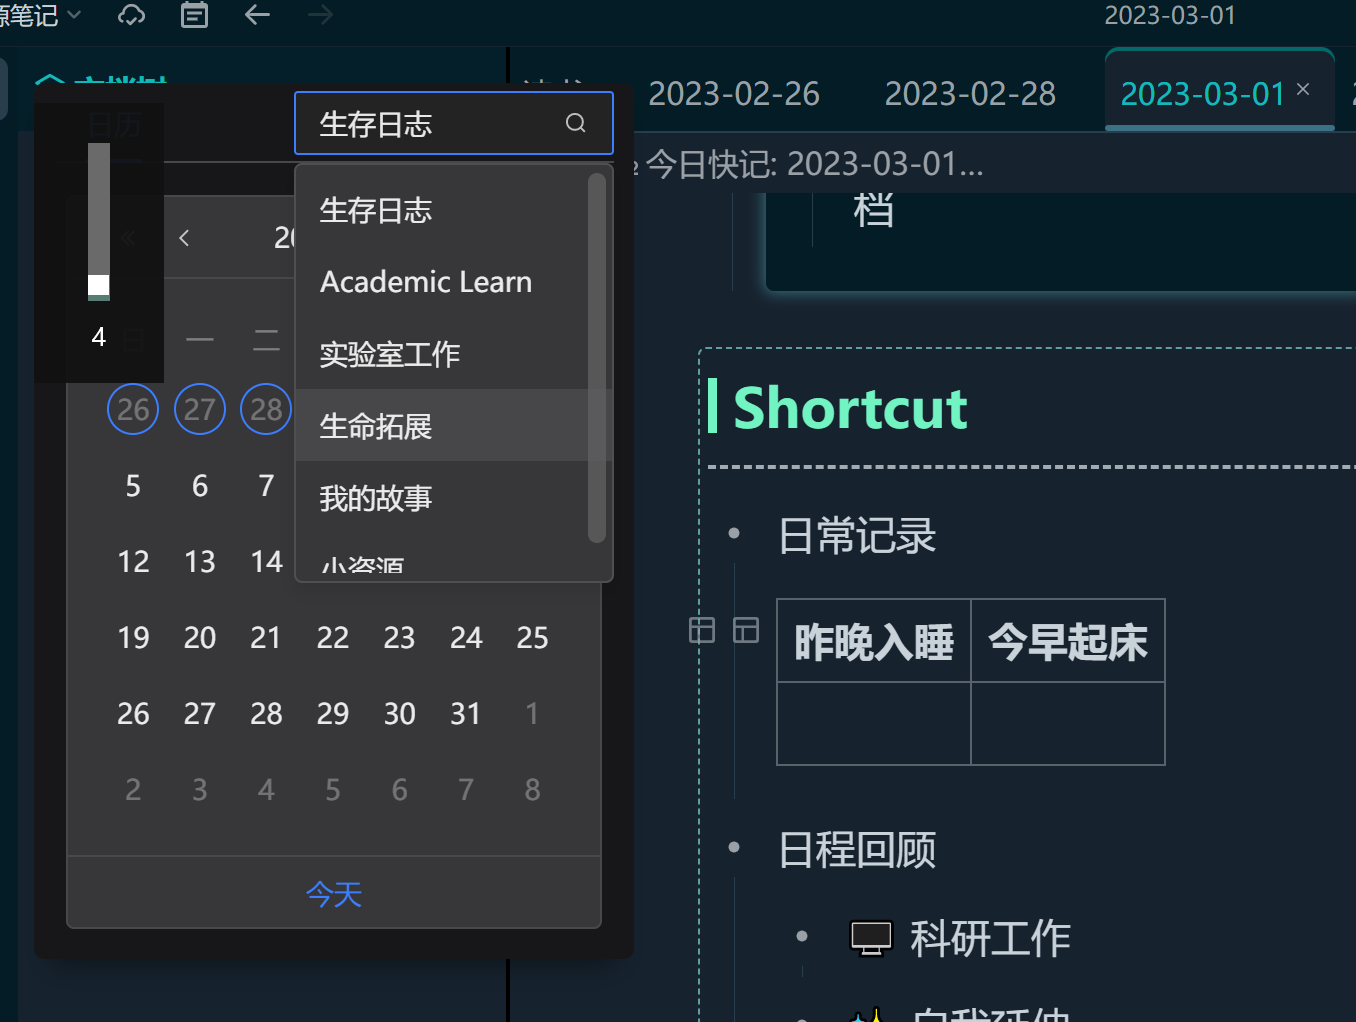Click the double-left arrow to jump back a year
Image resolution: width=1356 pixels, height=1022 pixels.
pos(128,237)
